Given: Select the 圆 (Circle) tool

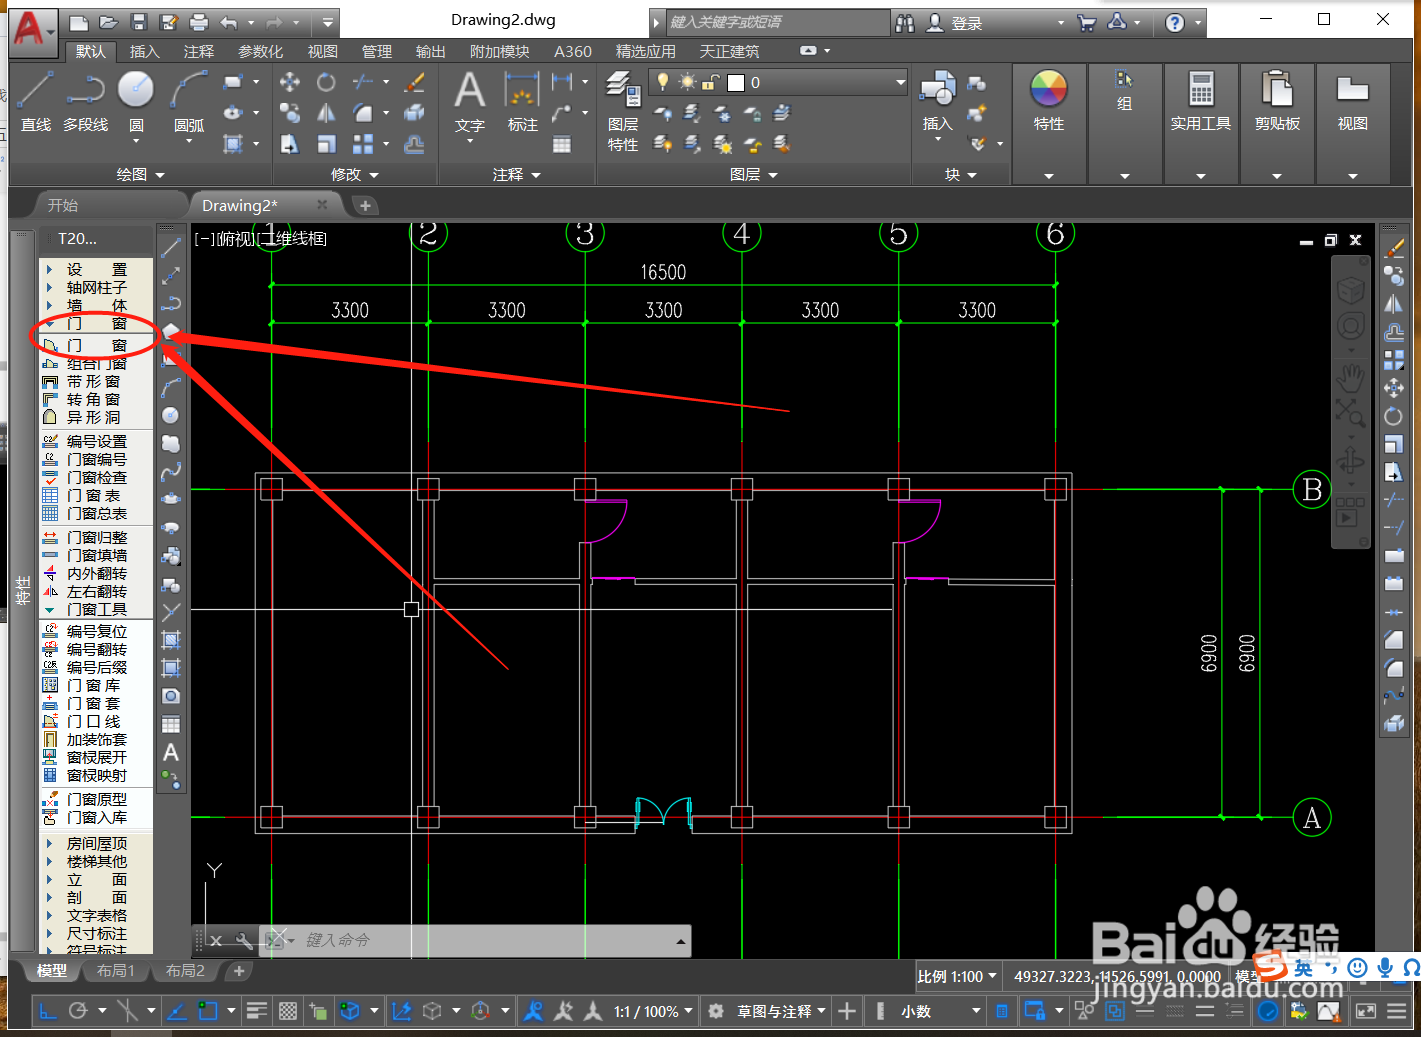Looking at the screenshot, I should click(x=136, y=101).
